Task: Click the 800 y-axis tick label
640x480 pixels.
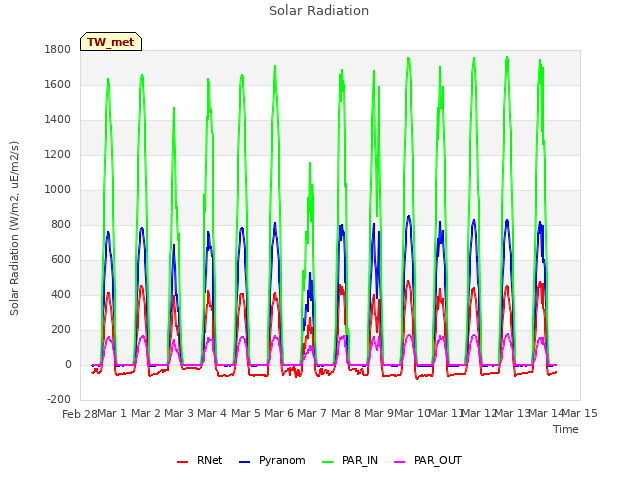Action: click(x=61, y=224)
